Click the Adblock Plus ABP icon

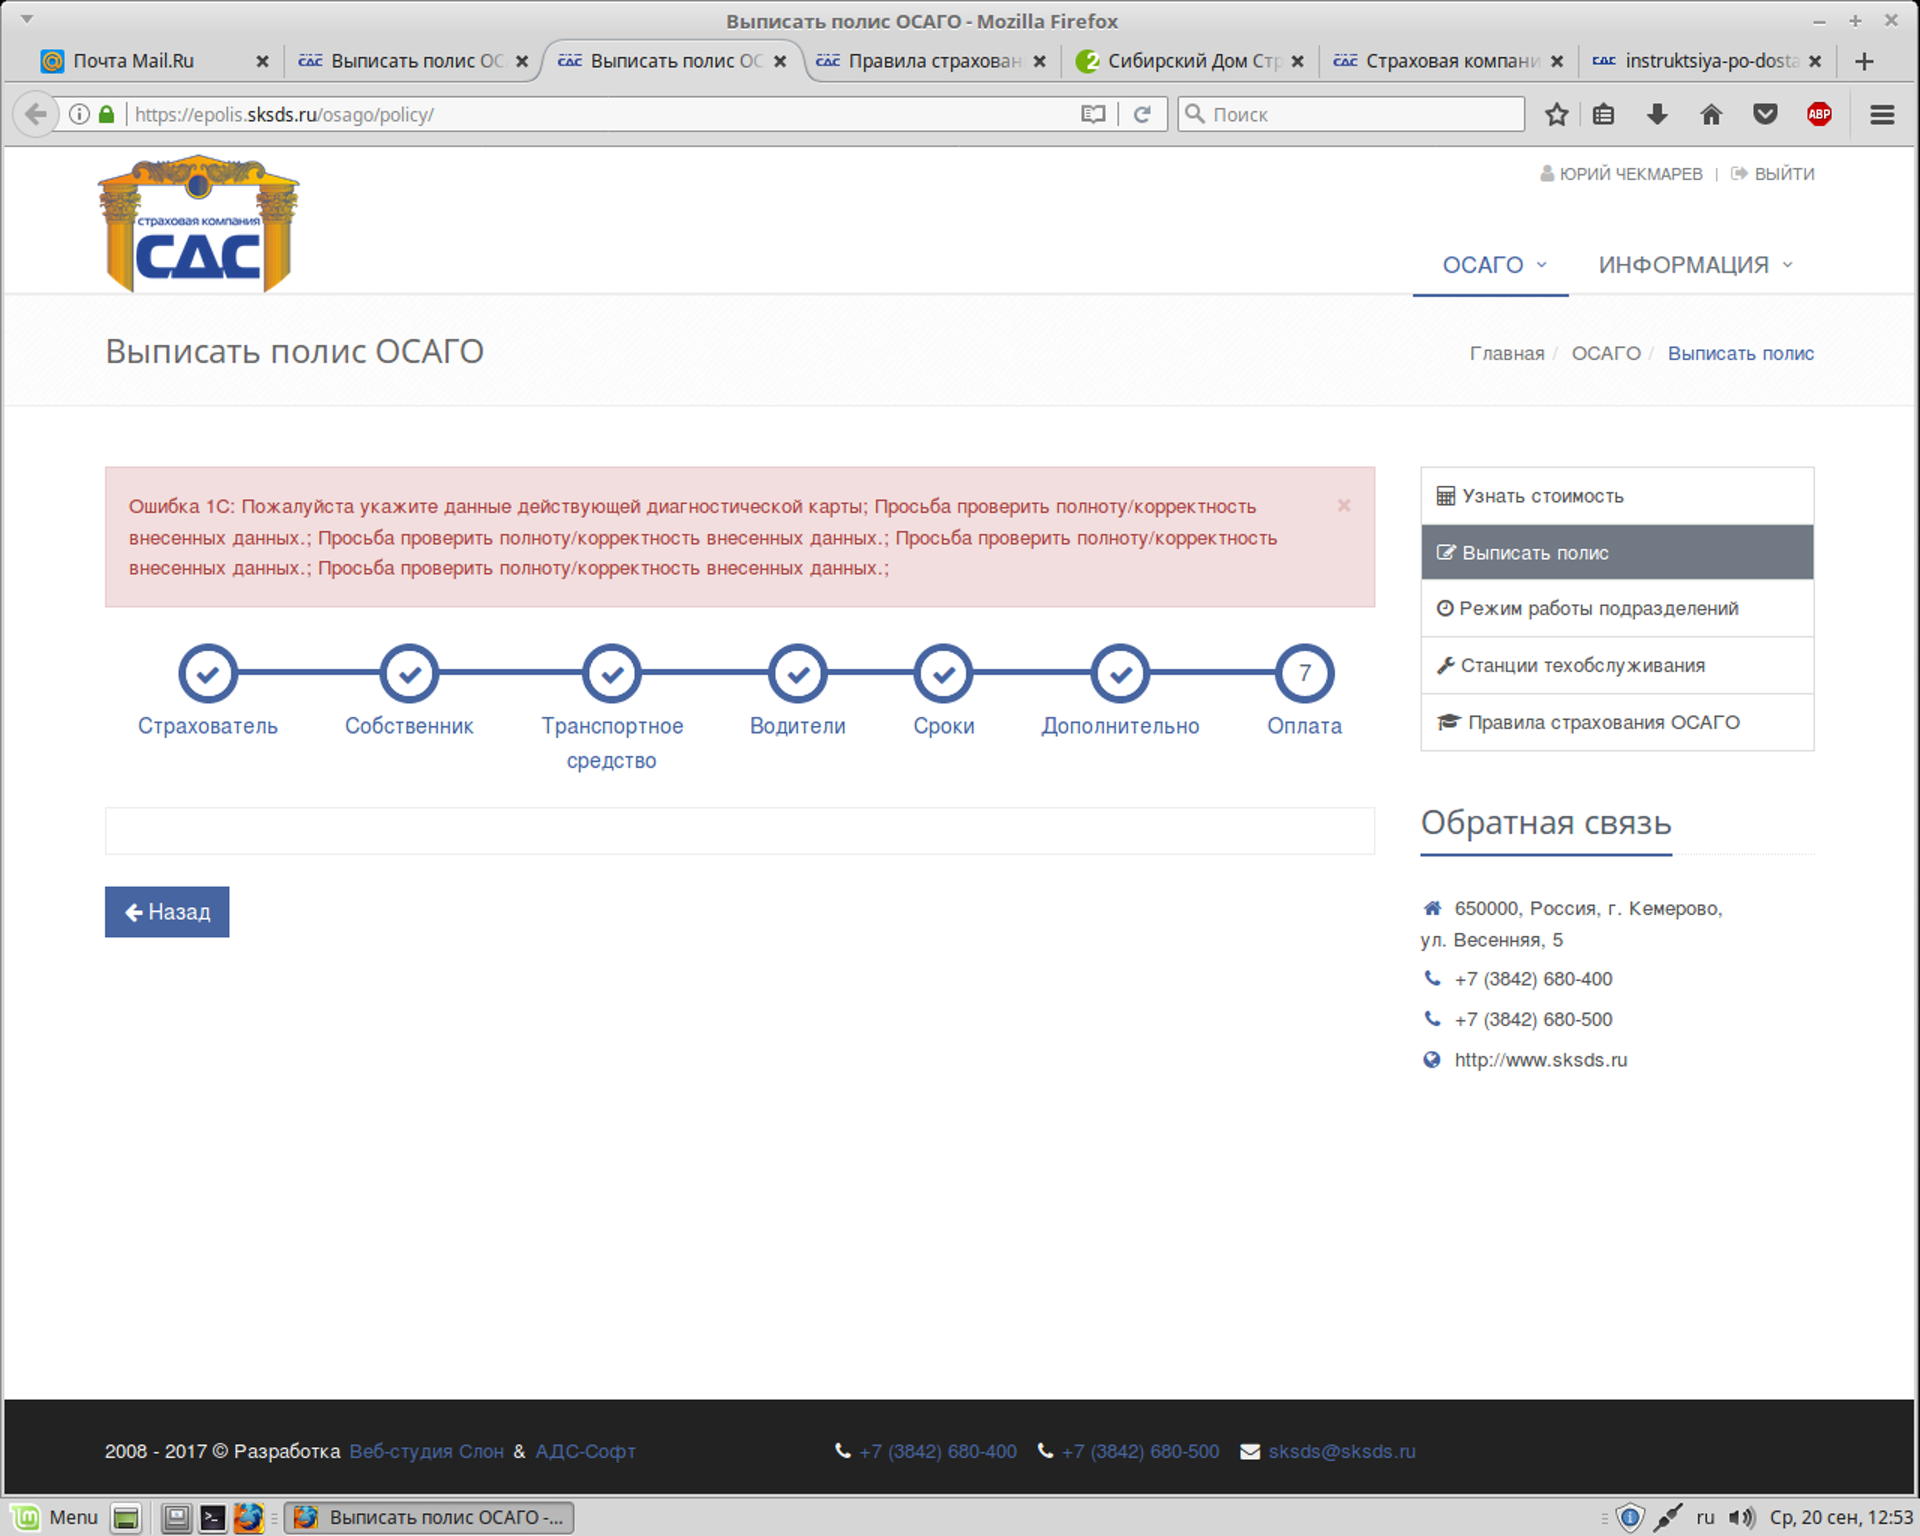click(x=1819, y=115)
